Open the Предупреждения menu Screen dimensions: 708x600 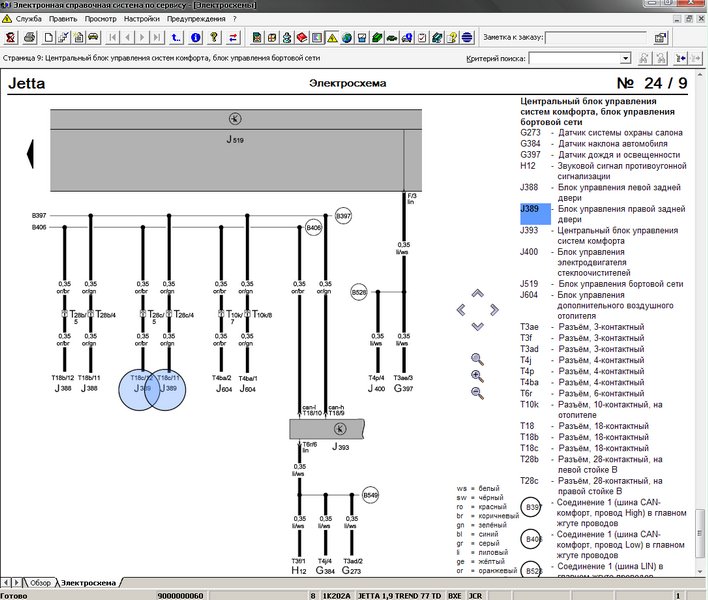pos(196,19)
